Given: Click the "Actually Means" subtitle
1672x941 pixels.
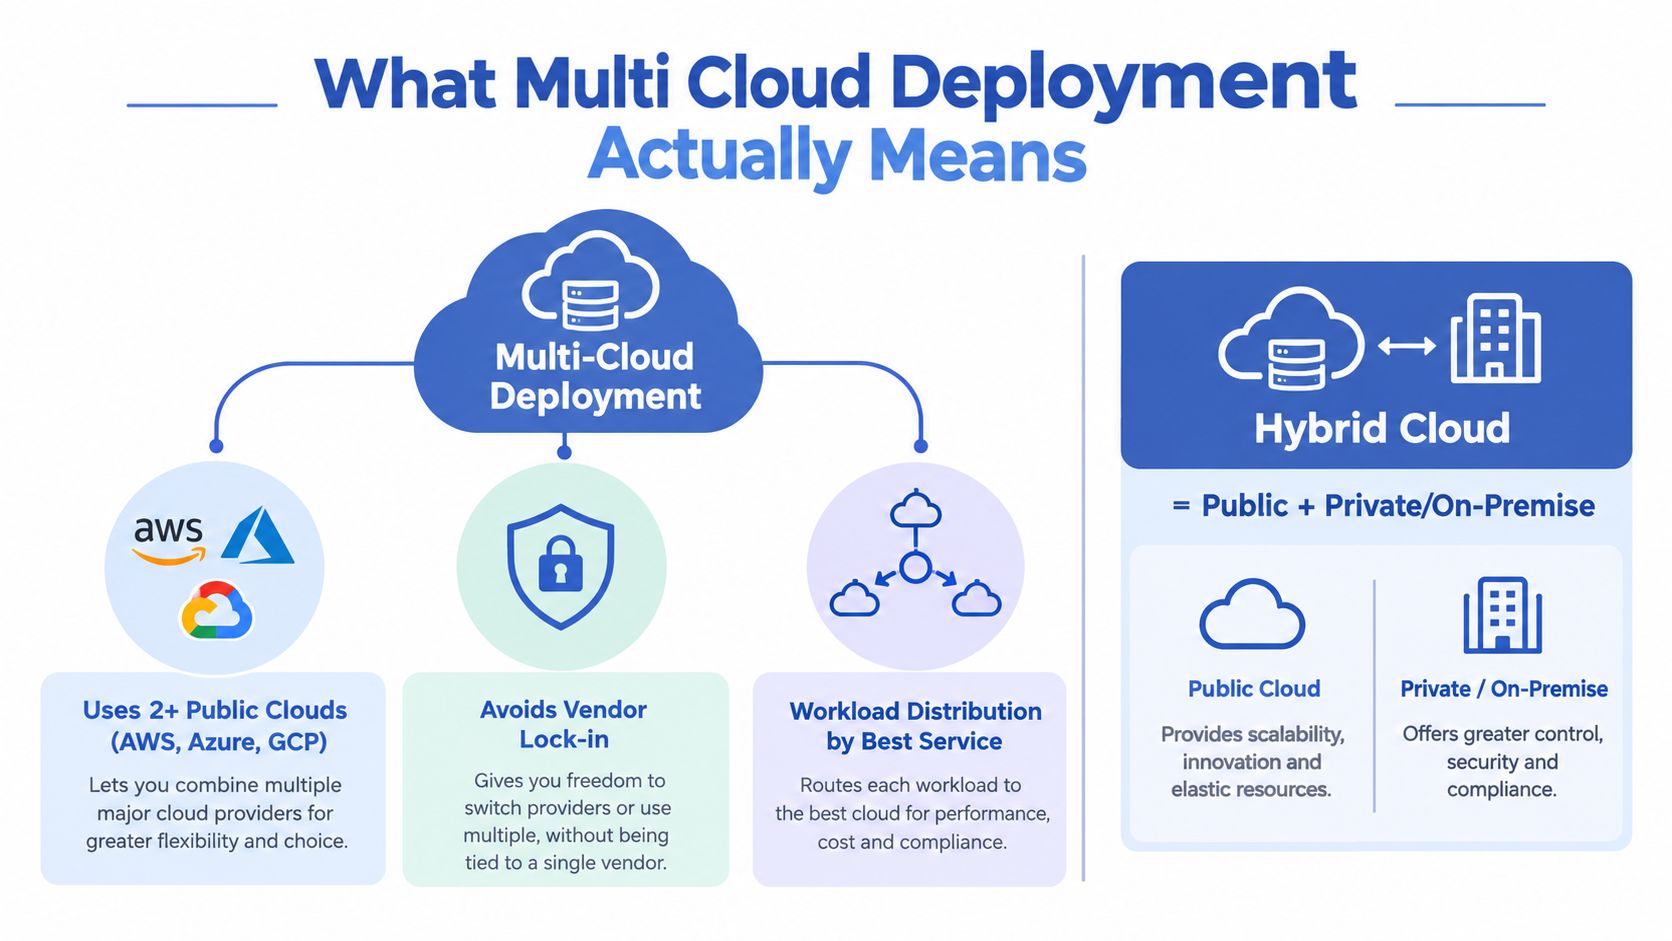Looking at the screenshot, I should point(837,156).
